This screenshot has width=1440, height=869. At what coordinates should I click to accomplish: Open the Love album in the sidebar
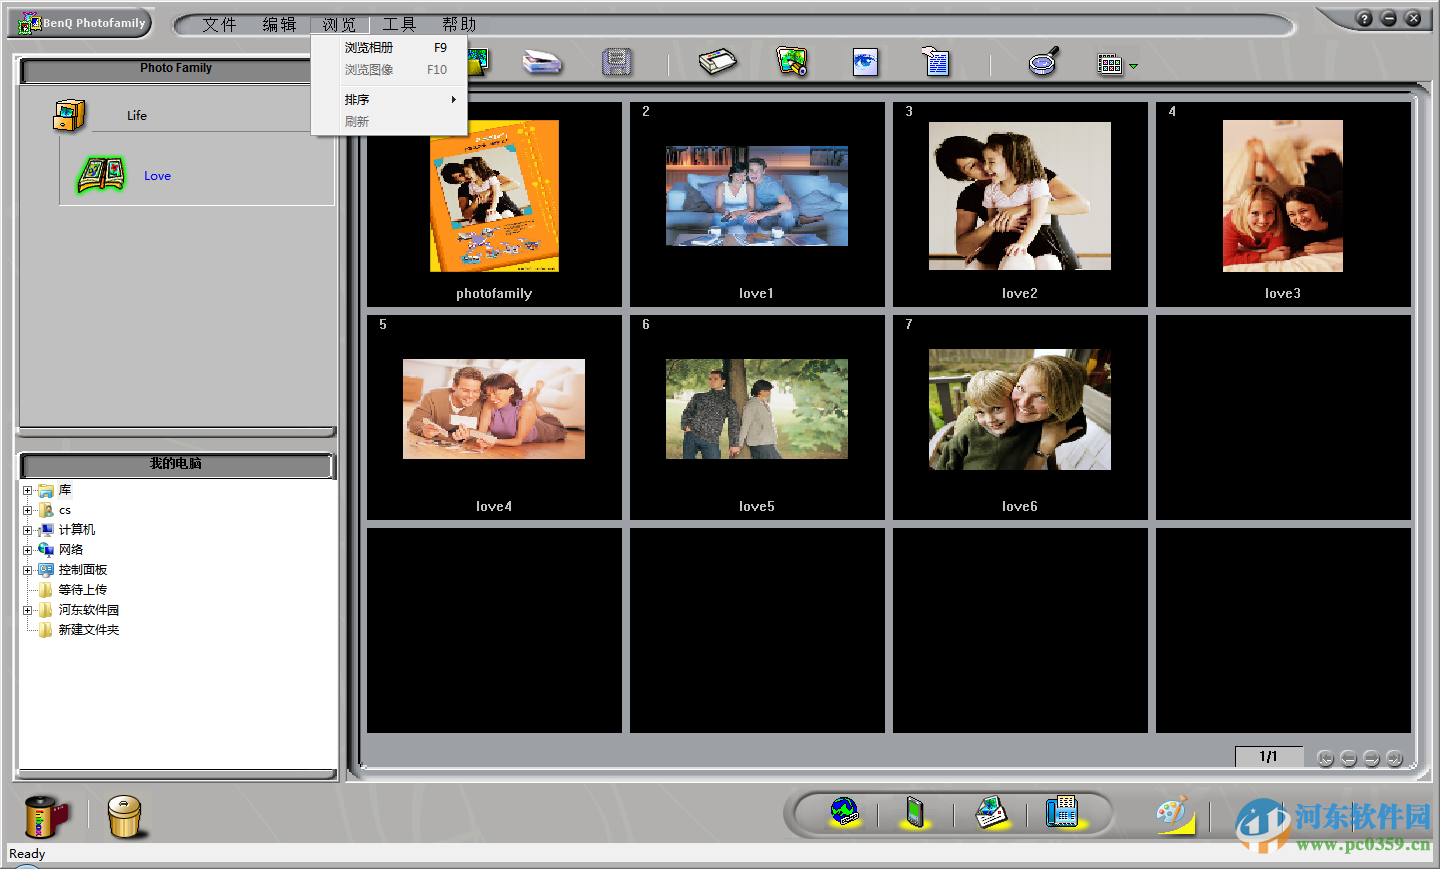[157, 176]
